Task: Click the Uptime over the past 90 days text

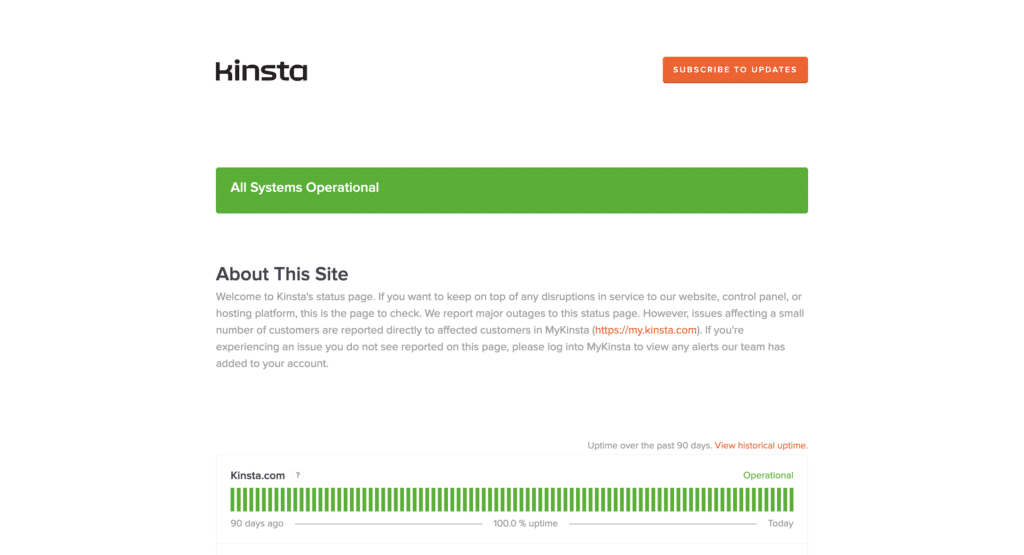Action: coord(649,445)
